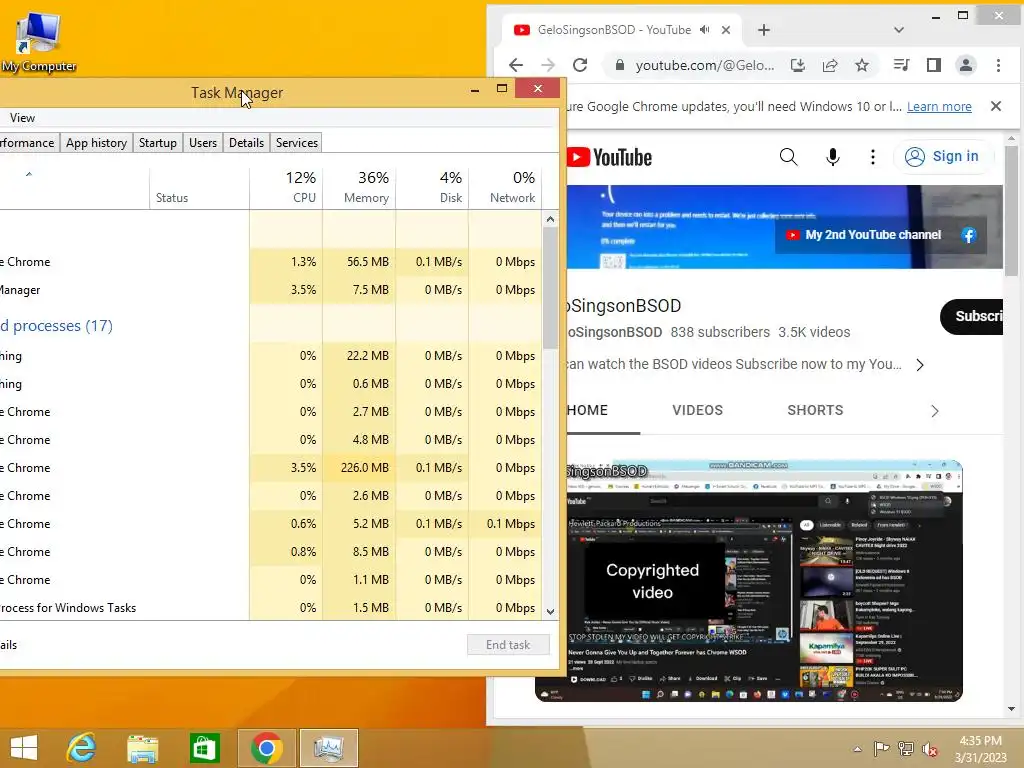
Task: Click Task Manager scrollbar up arrow
Action: 550,219
